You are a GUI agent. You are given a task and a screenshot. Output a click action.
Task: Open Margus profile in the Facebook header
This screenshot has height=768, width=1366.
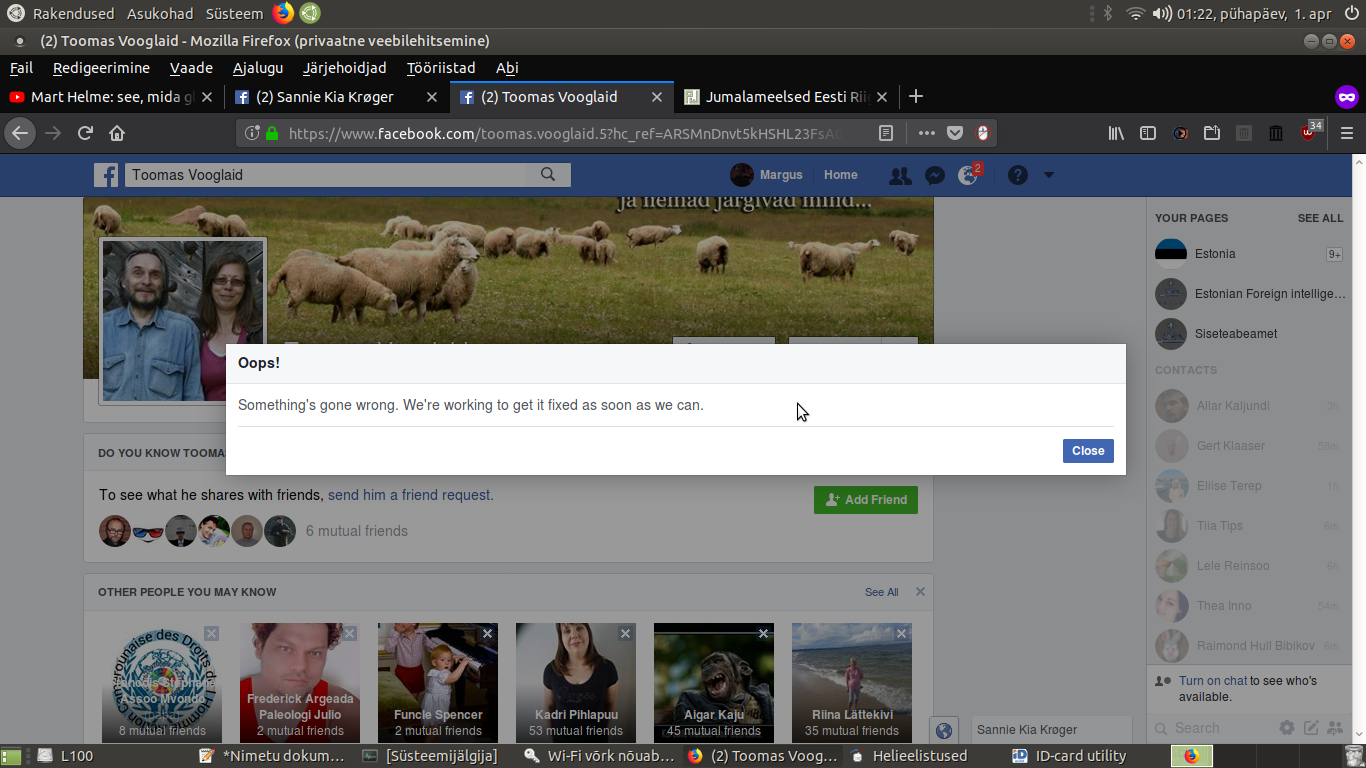(x=767, y=175)
